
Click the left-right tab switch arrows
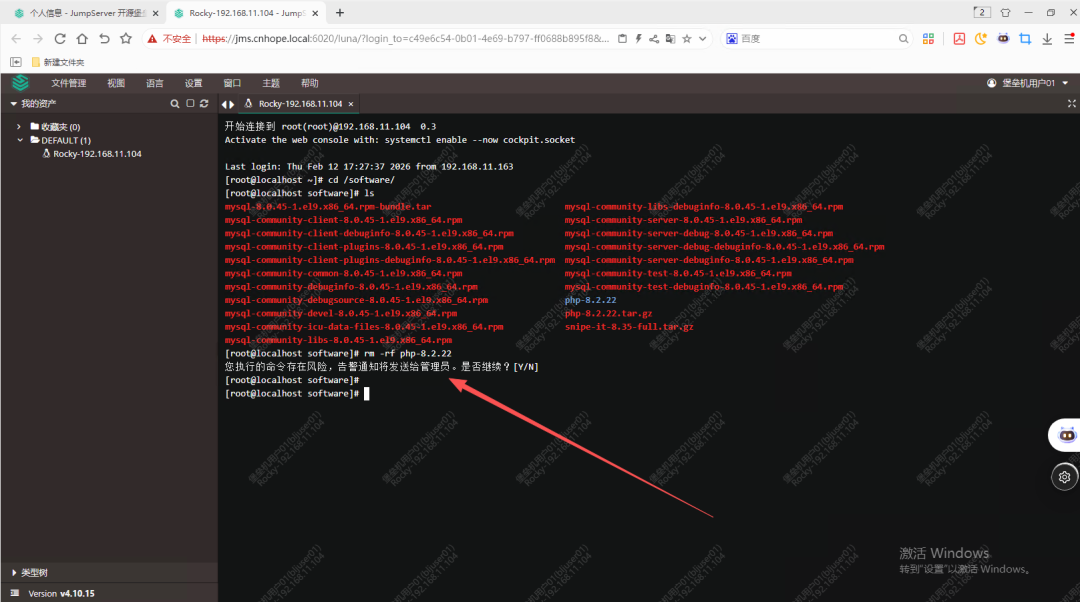coord(227,104)
